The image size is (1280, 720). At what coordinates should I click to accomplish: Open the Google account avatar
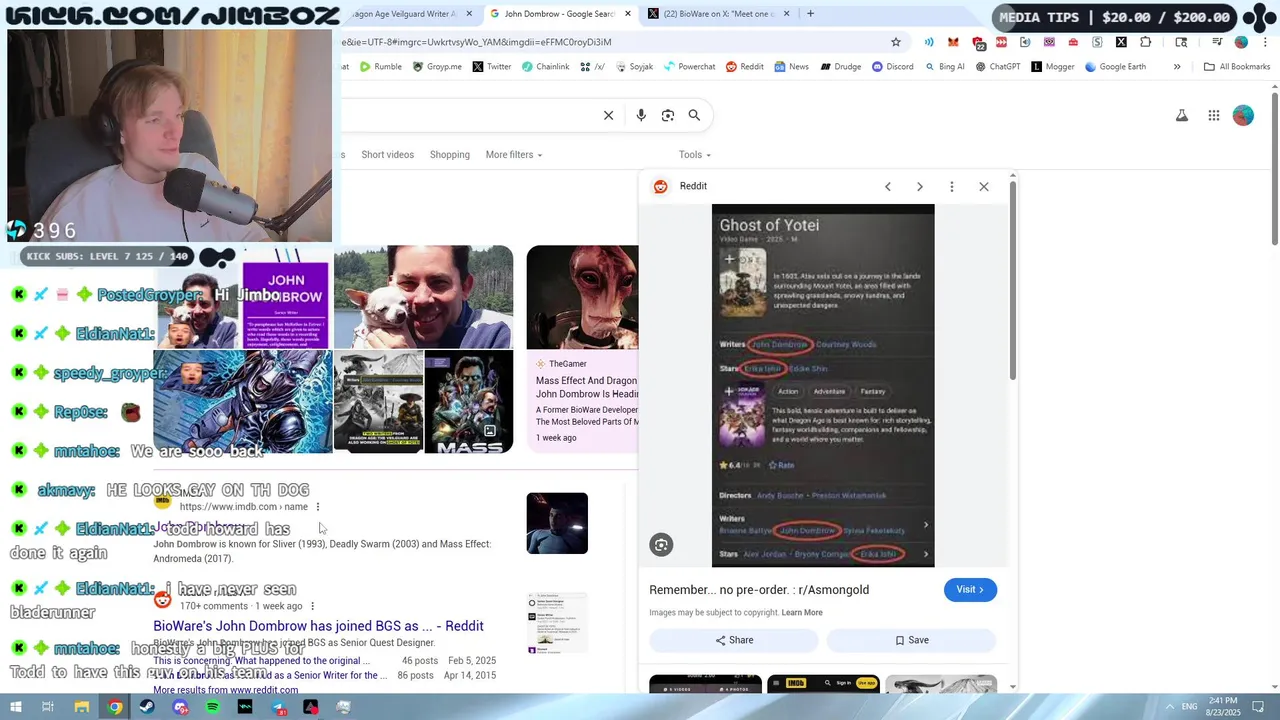1243,116
